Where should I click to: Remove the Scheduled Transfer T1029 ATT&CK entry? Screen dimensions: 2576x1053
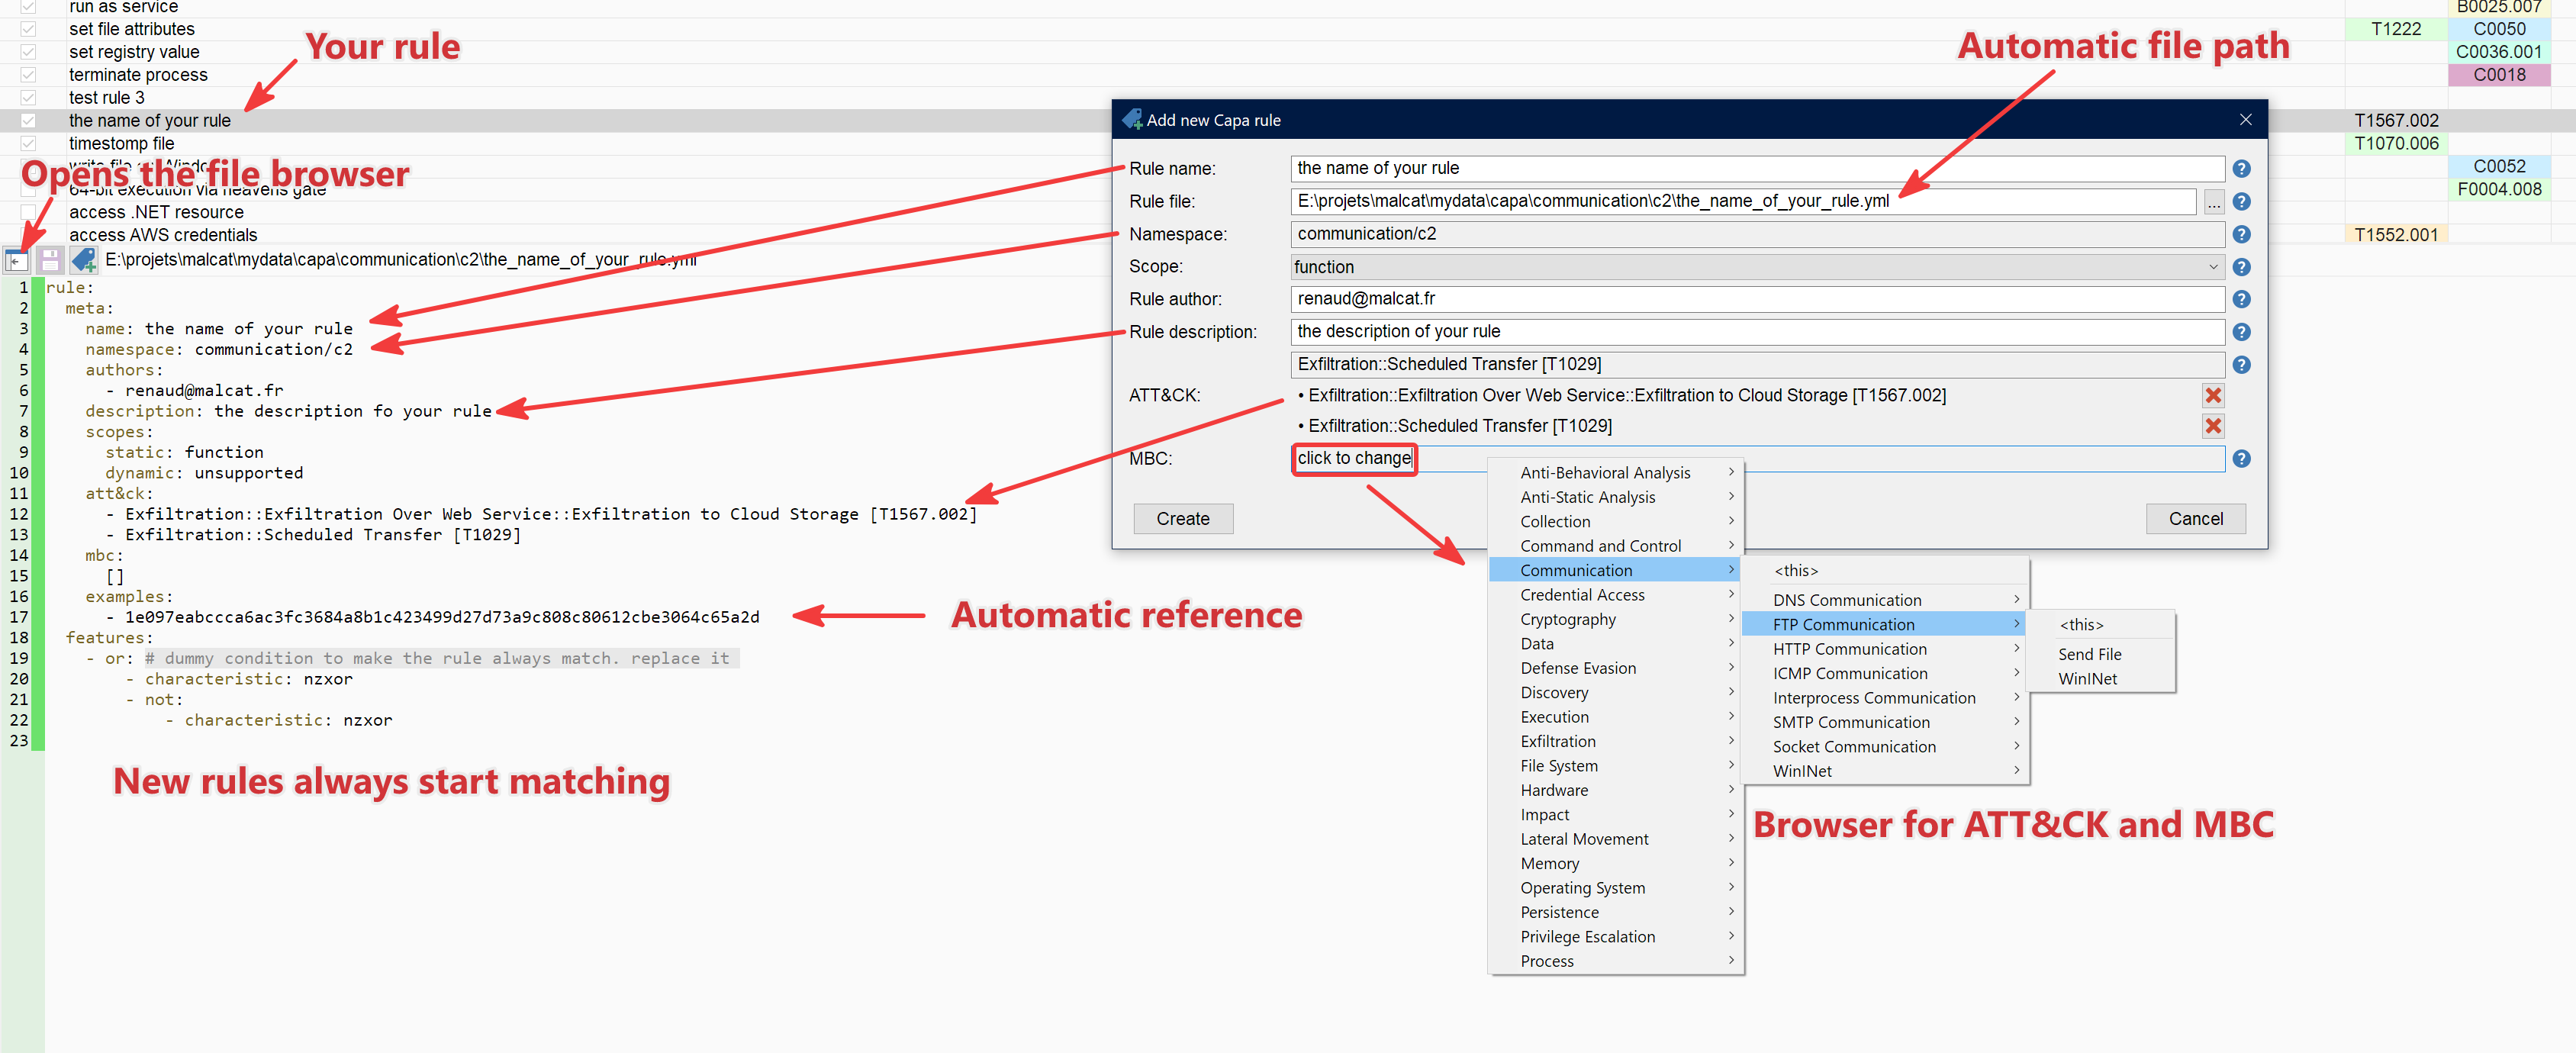tap(2213, 426)
